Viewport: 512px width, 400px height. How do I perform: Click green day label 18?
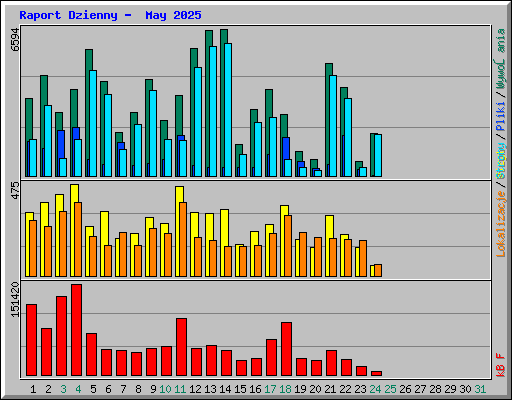pyautogui.click(x=285, y=389)
